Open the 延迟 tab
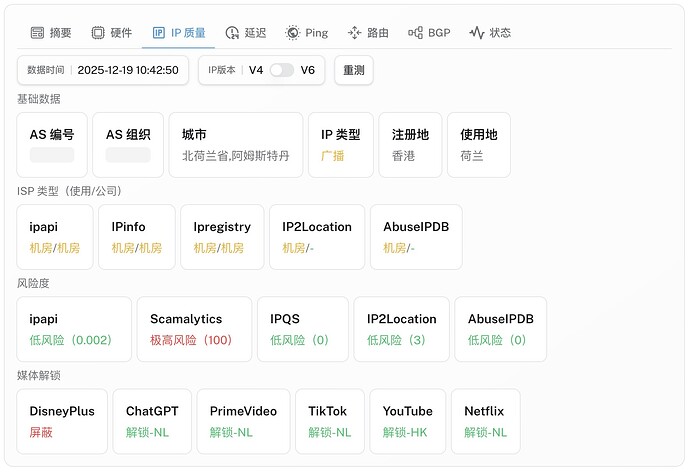The height and width of the screenshot is (473, 690). pos(246,33)
